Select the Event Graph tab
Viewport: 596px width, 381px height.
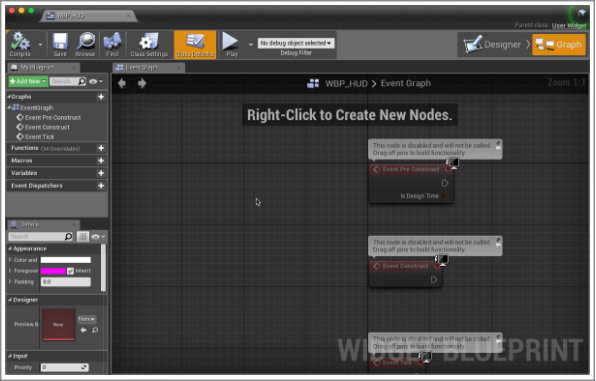click(x=148, y=68)
